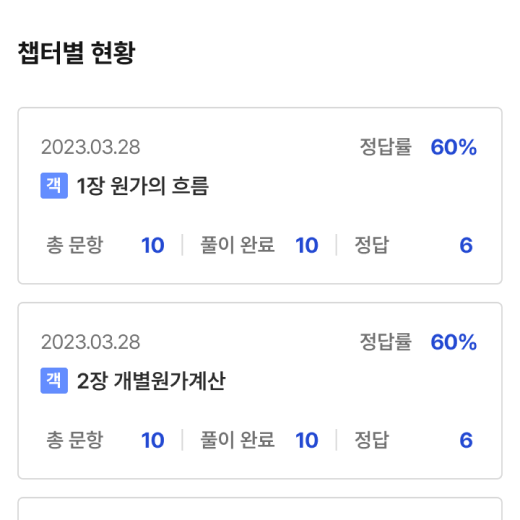Click the 객 badge on chapter 2
The width and height of the screenshot is (520, 520).
pyautogui.click(x=54, y=381)
